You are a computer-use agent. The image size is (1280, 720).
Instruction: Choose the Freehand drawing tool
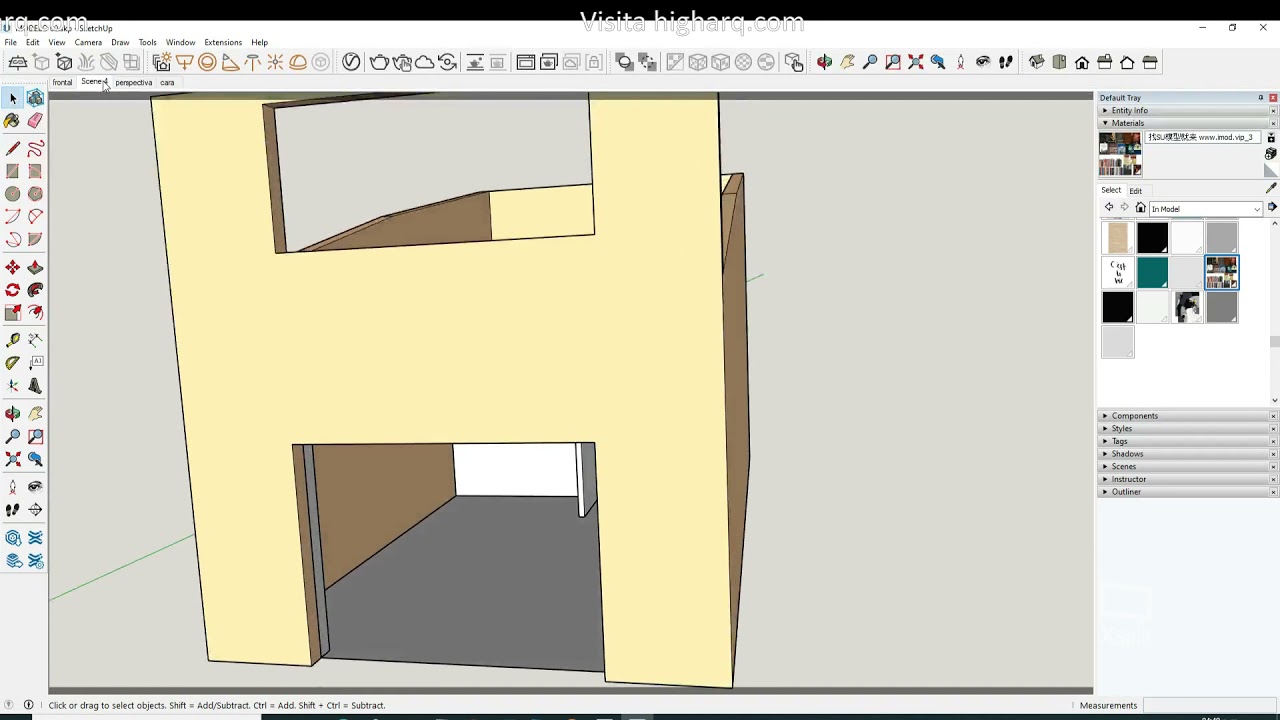coord(35,149)
